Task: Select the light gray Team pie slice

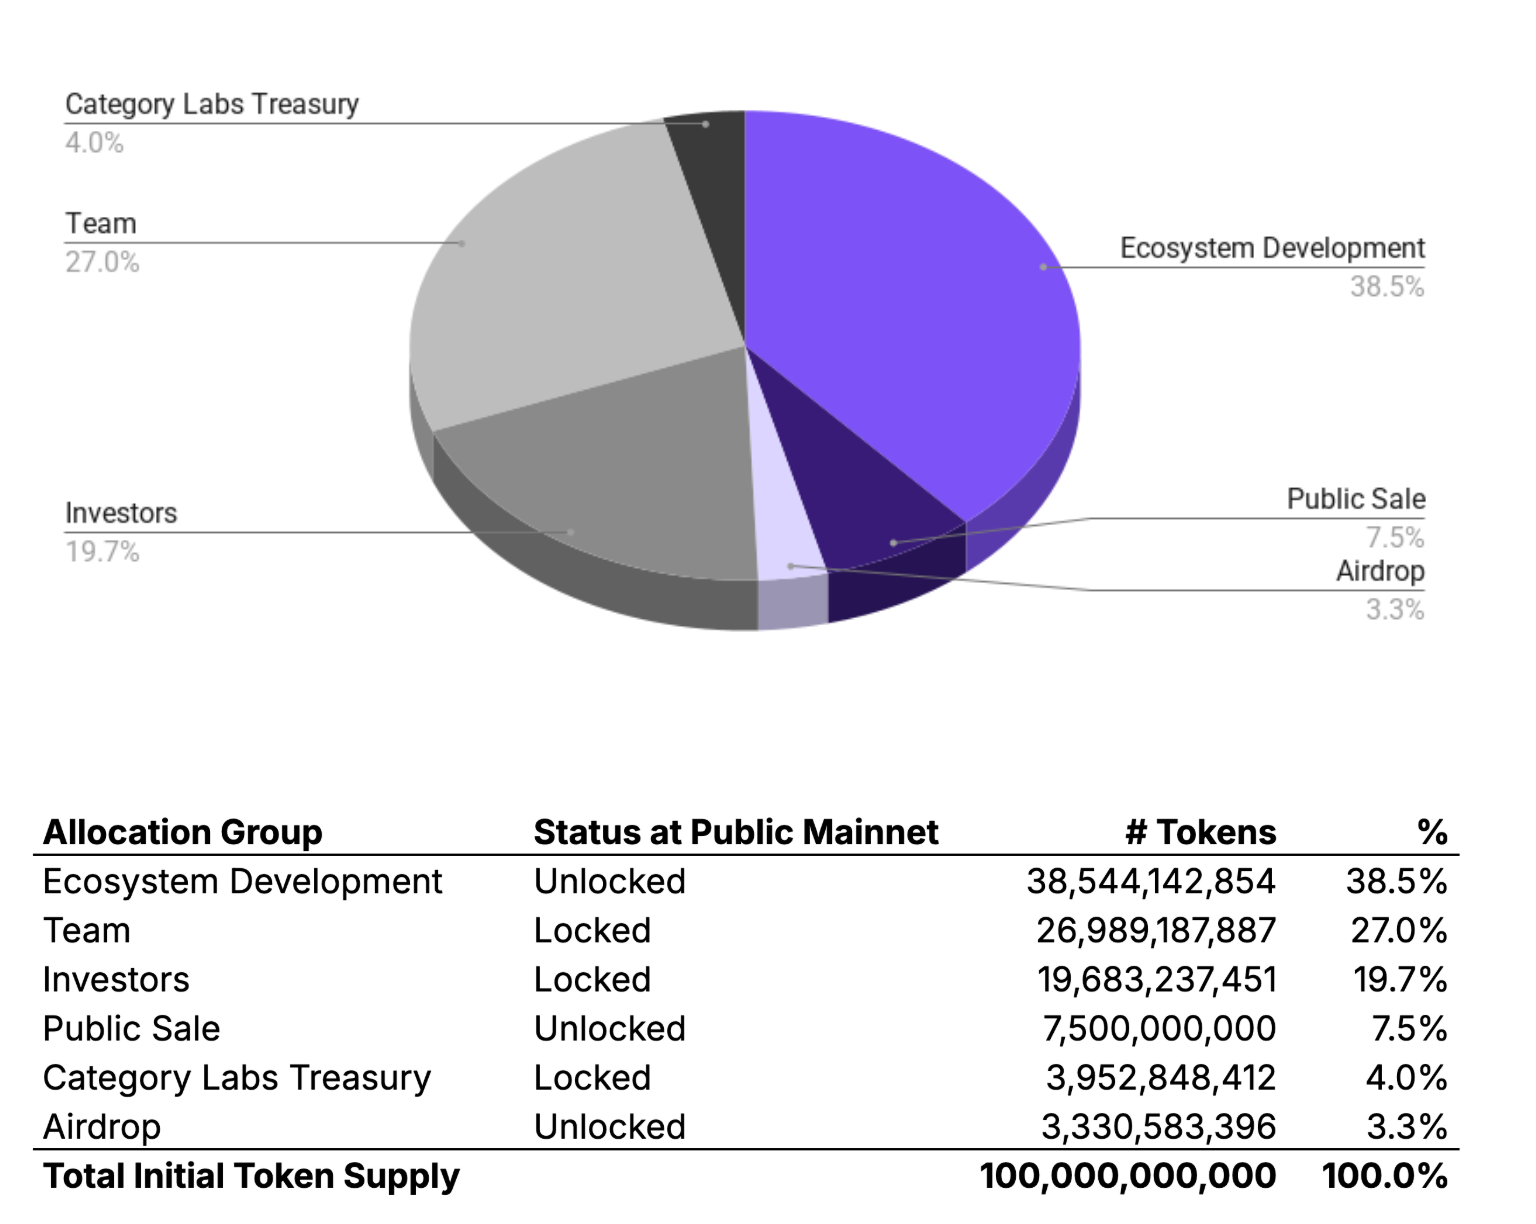Action: pos(570,280)
